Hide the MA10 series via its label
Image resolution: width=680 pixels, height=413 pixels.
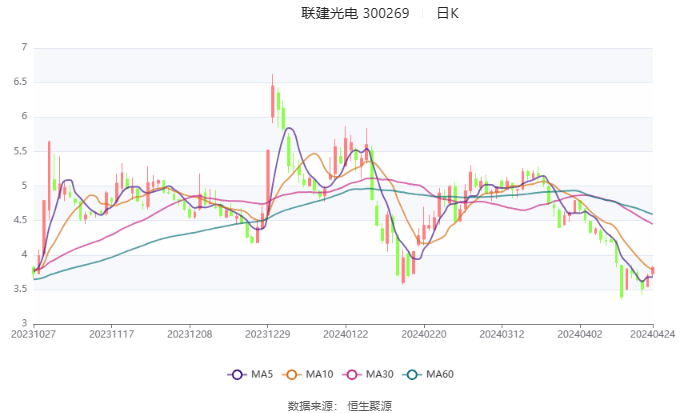click(322, 374)
